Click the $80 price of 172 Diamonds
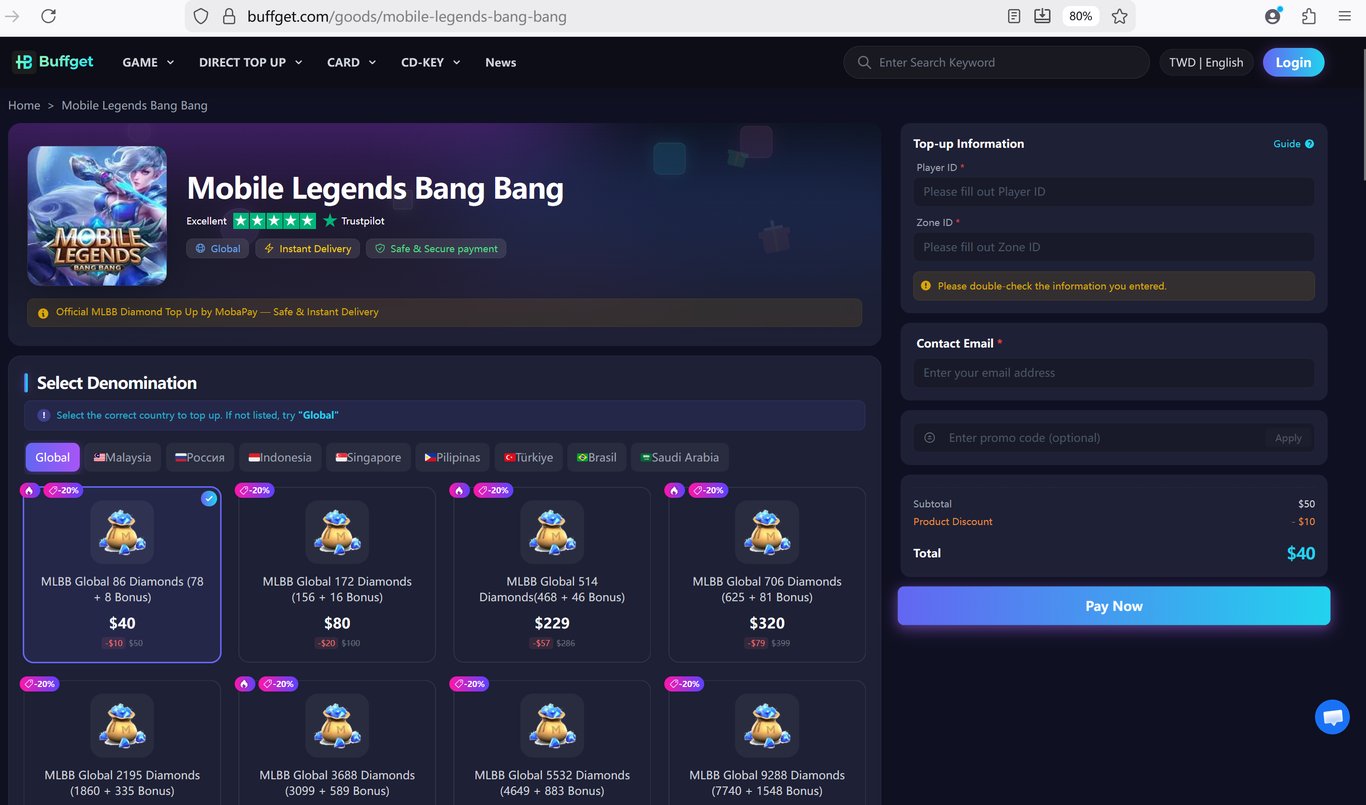Image resolution: width=1366 pixels, height=805 pixels. coord(337,623)
